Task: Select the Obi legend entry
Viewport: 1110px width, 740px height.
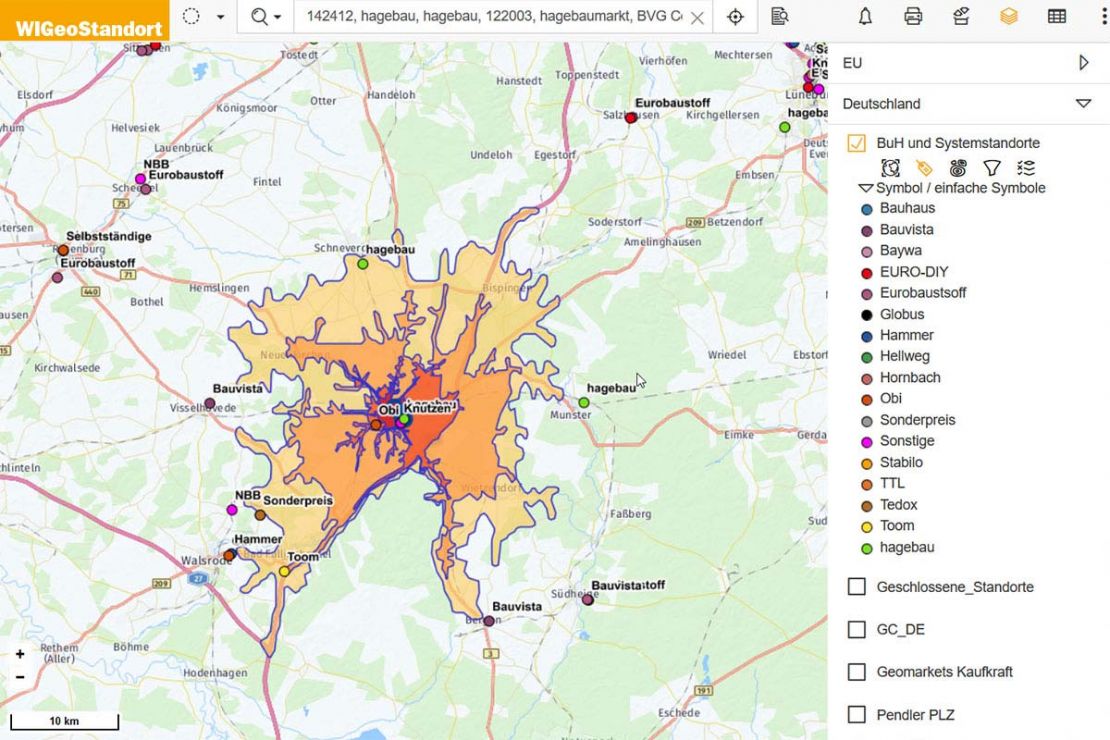Action: click(x=891, y=398)
